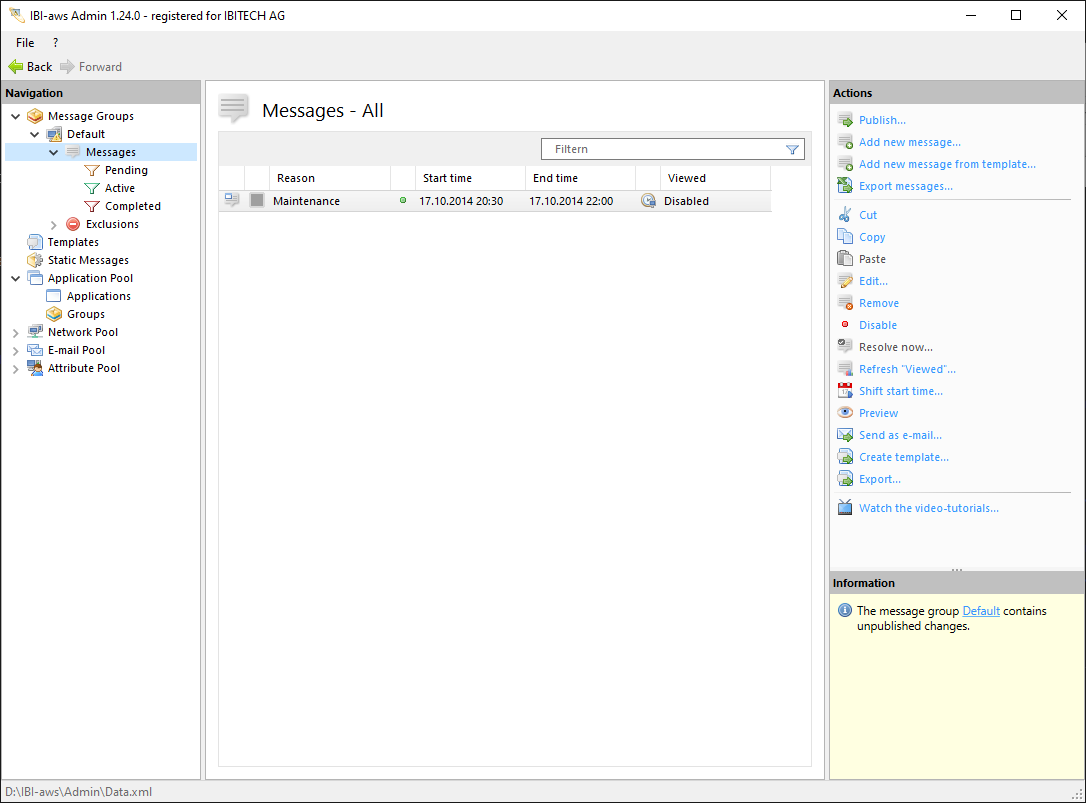The height and width of the screenshot is (803, 1086).
Task: Click Add new message from template
Action: (x=947, y=164)
